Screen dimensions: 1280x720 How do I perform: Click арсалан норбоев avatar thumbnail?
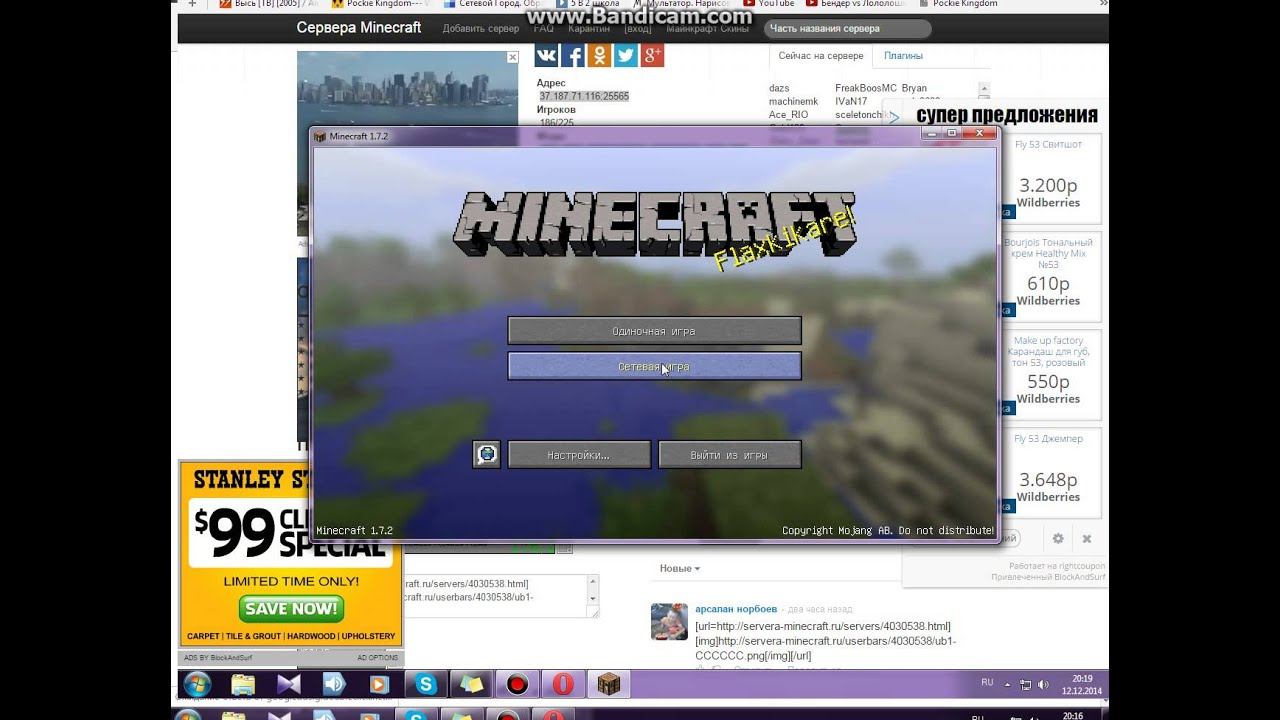pyautogui.click(x=669, y=621)
